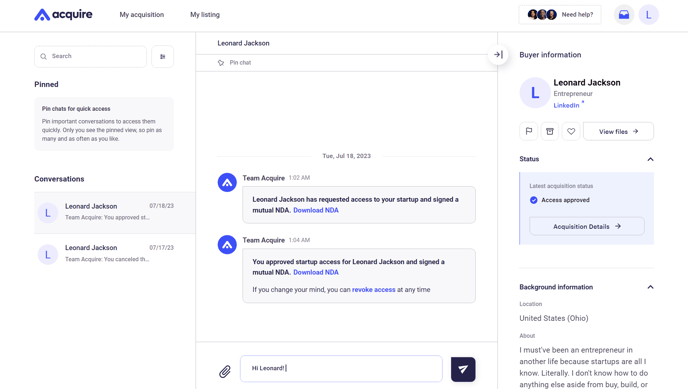Click Leonard Jackson chat header name
Image resolution: width=688 pixels, height=389 pixels.
click(x=244, y=43)
